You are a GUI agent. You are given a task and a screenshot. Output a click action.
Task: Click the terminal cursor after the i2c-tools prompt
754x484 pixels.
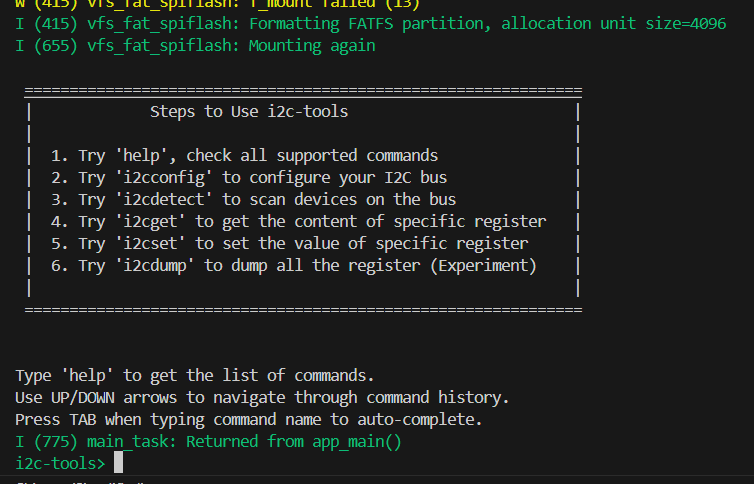(118, 463)
